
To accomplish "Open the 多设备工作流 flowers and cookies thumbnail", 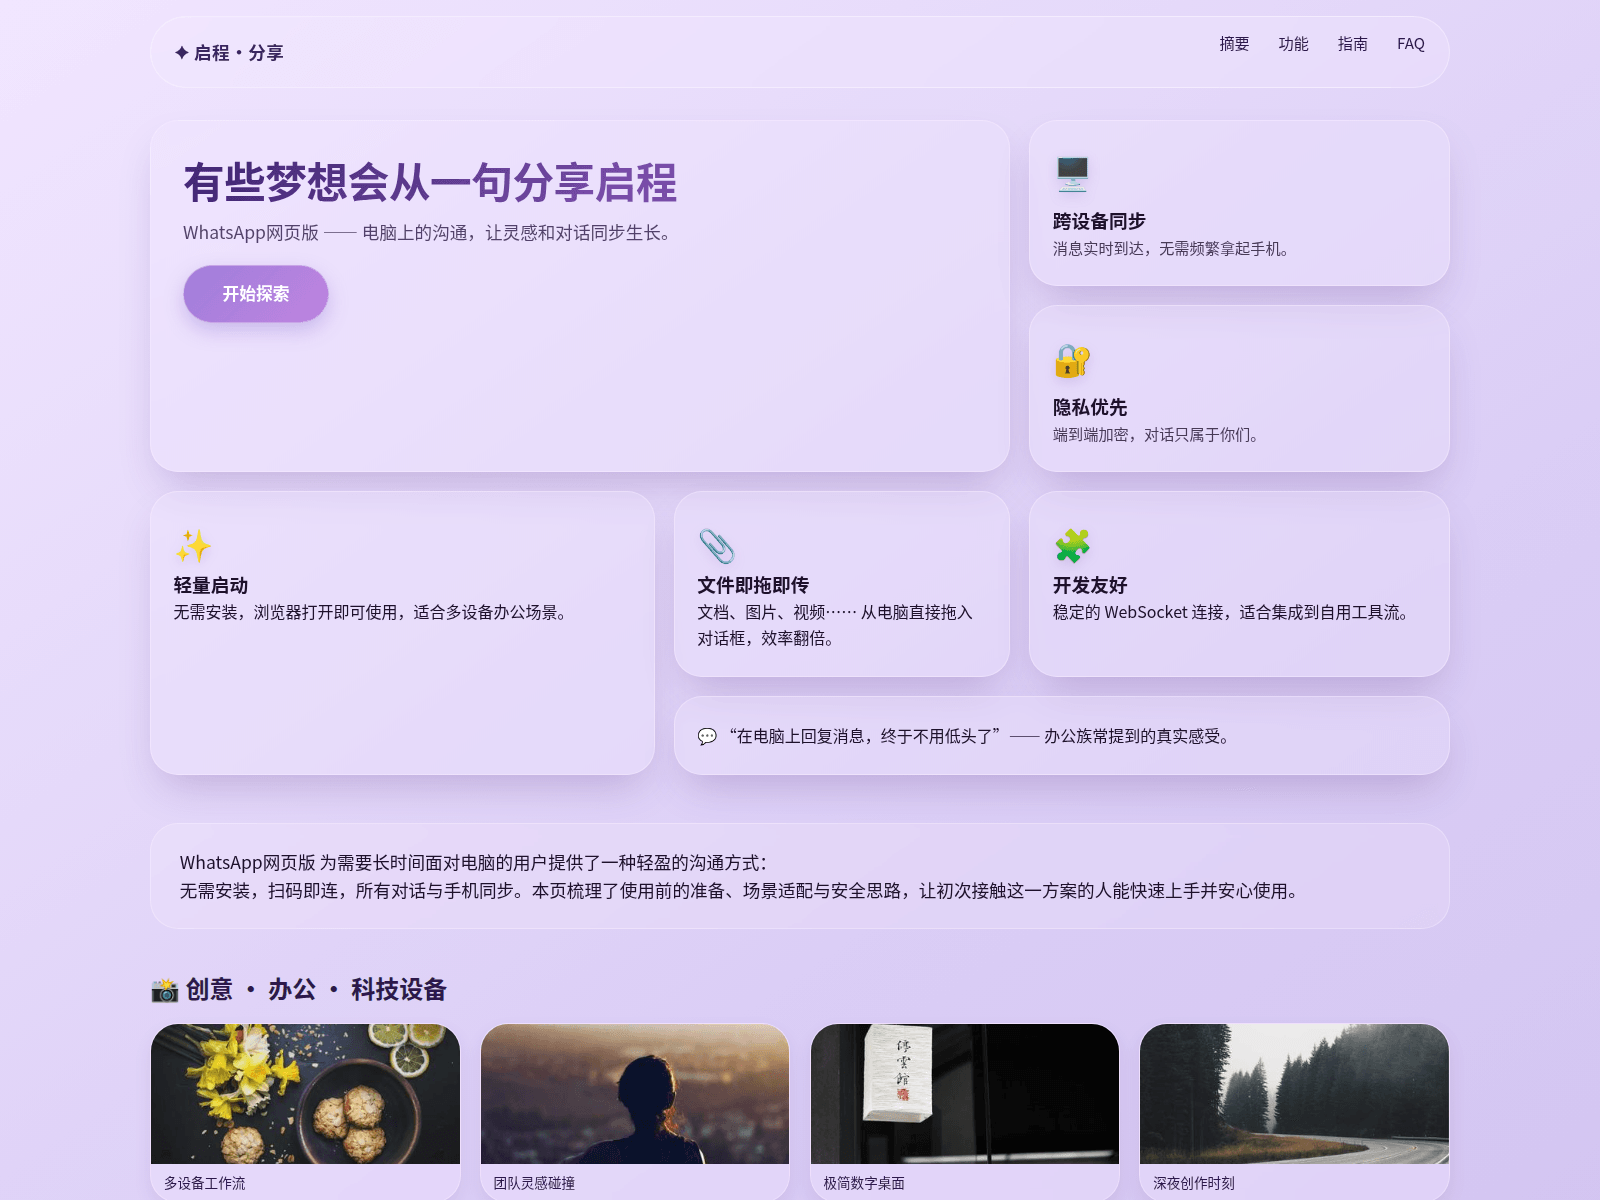I will pos(305,1094).
